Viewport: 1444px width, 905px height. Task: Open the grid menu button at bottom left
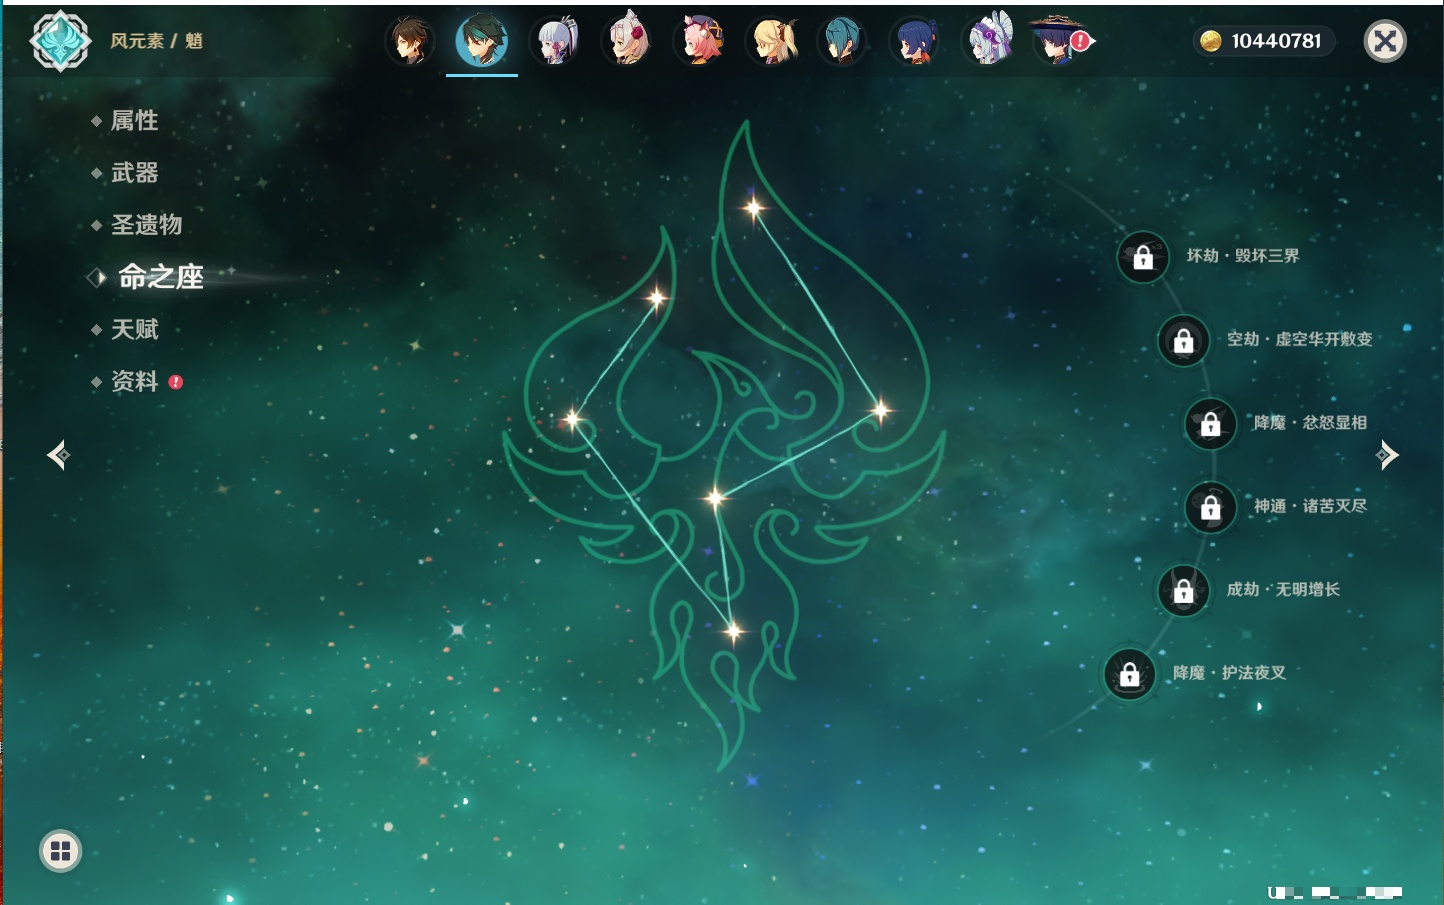(x=60, y=851)
